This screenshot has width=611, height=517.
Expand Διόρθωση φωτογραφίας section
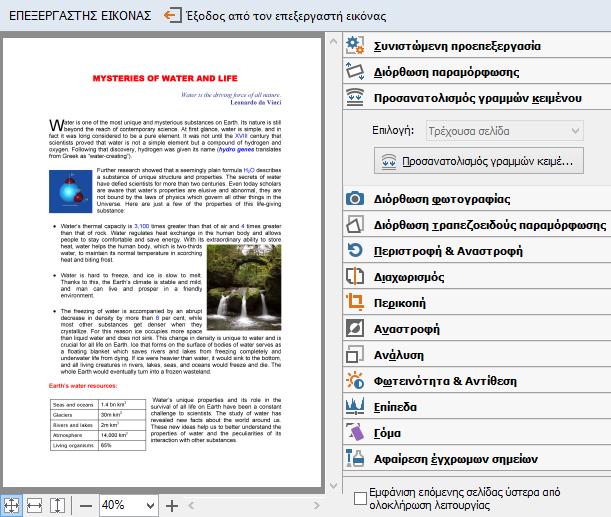pos(477,199)
